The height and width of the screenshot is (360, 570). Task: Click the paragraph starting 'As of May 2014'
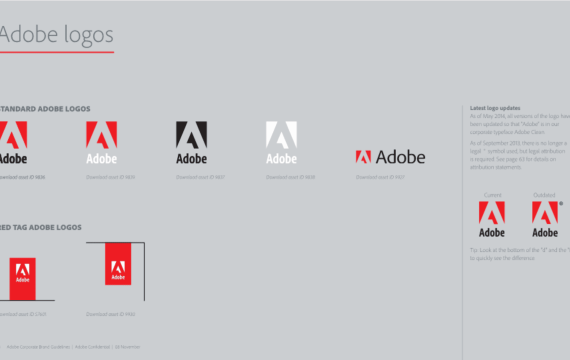520,124
